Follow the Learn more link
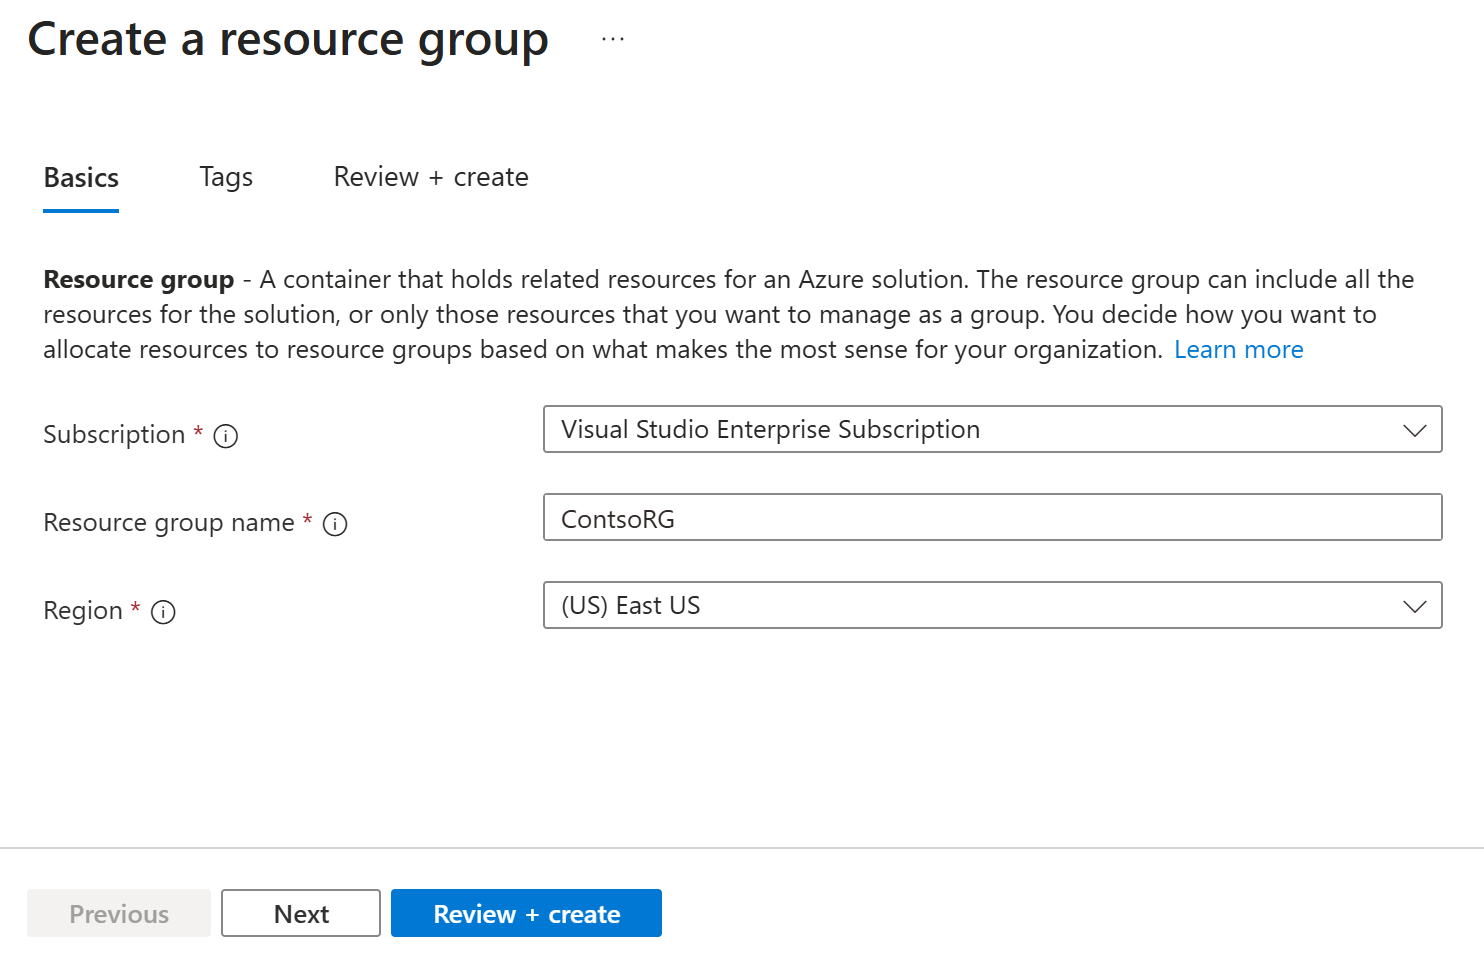This screenshot has height=959, width=1484. pyautogui.click(x=1238, y=350)
